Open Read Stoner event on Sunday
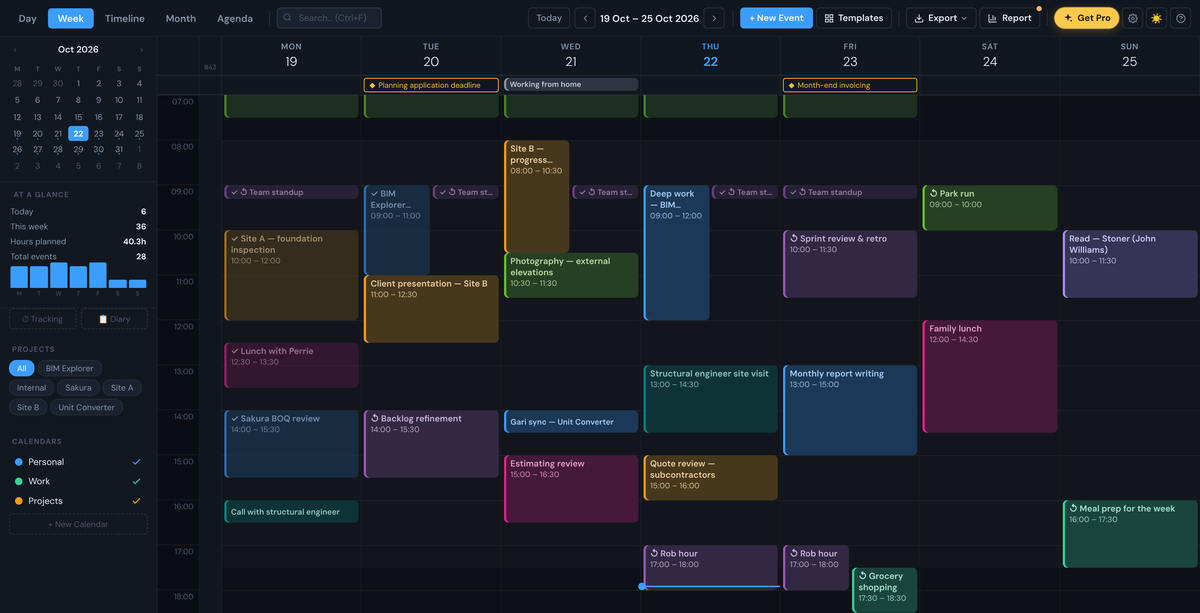This screenshot has width=1200, height=613. (1130, 264)
